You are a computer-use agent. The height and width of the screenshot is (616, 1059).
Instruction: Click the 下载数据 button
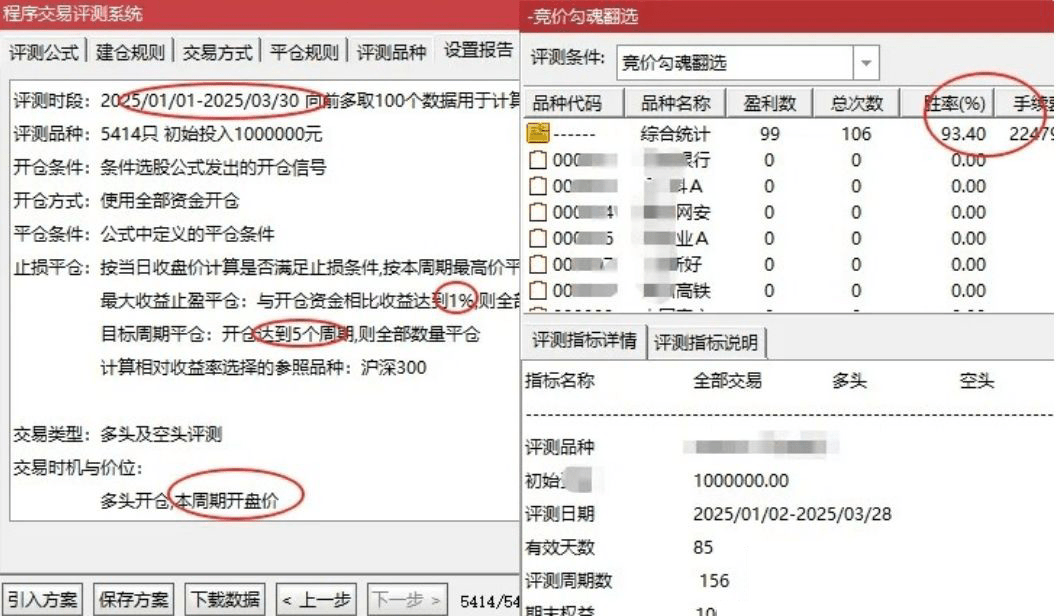point(226,599)
